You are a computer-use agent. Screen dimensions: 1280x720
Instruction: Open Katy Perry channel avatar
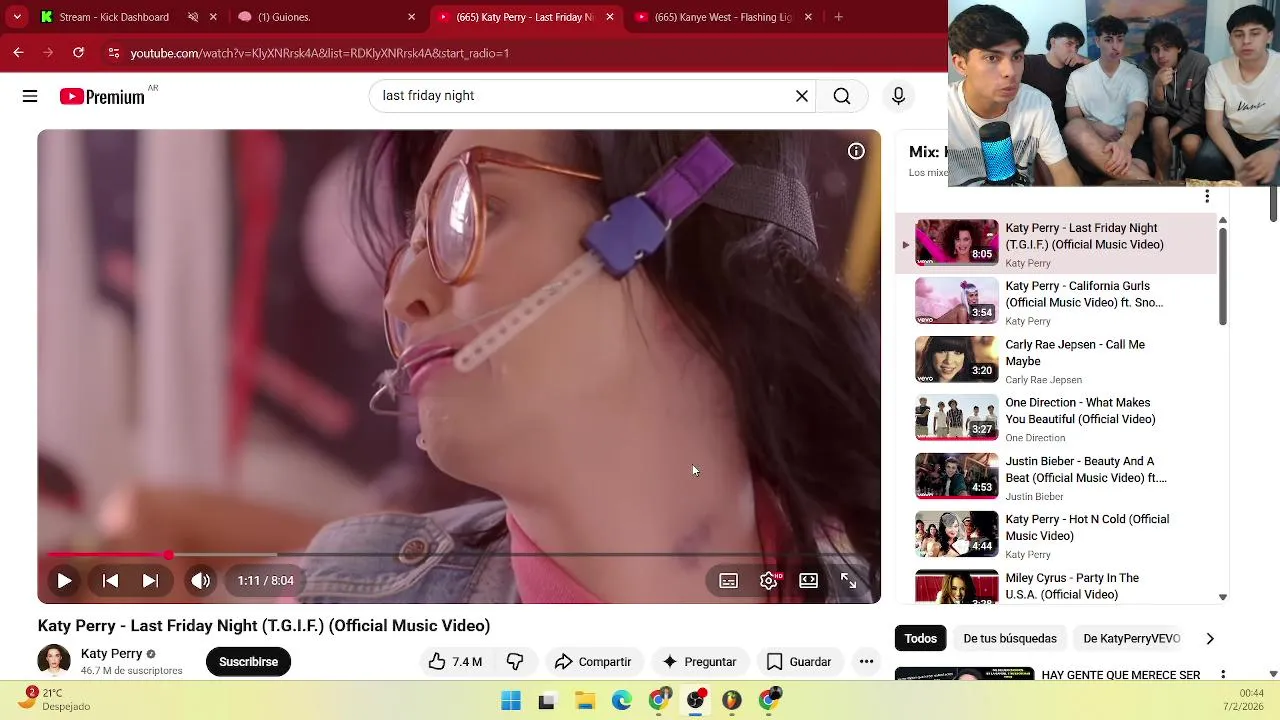click(54, 661)
